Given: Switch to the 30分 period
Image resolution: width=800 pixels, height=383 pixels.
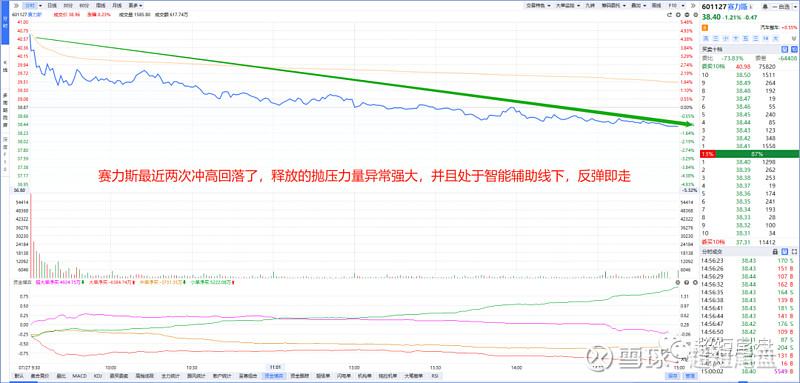Looking at the screenshot, I should tap(68, 6).
